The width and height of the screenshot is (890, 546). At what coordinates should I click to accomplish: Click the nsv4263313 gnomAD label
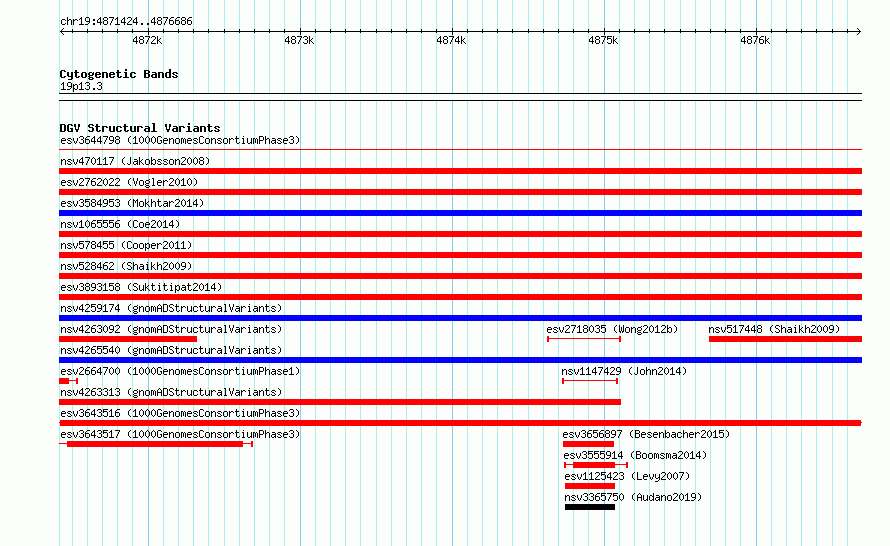click(171, 392)
